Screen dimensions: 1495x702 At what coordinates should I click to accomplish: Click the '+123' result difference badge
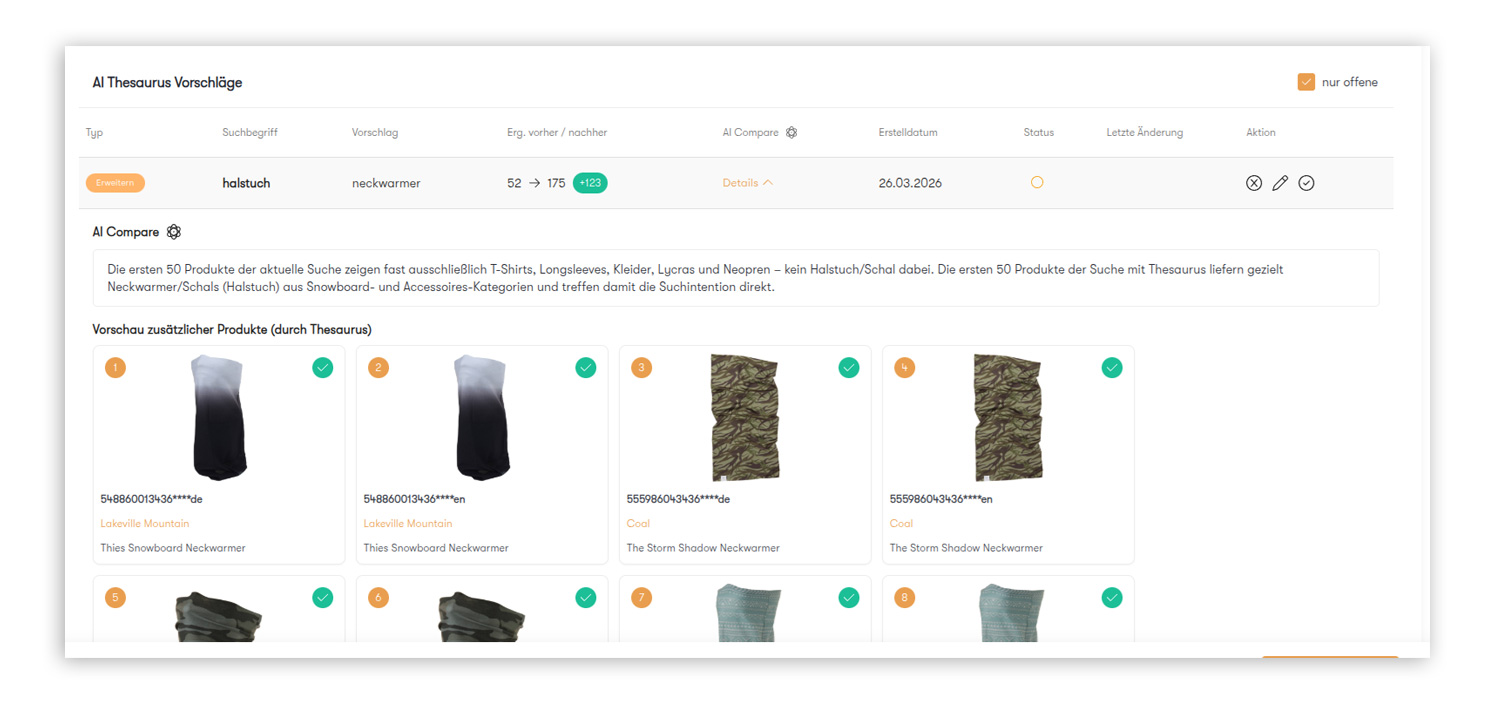click(590, 183)
